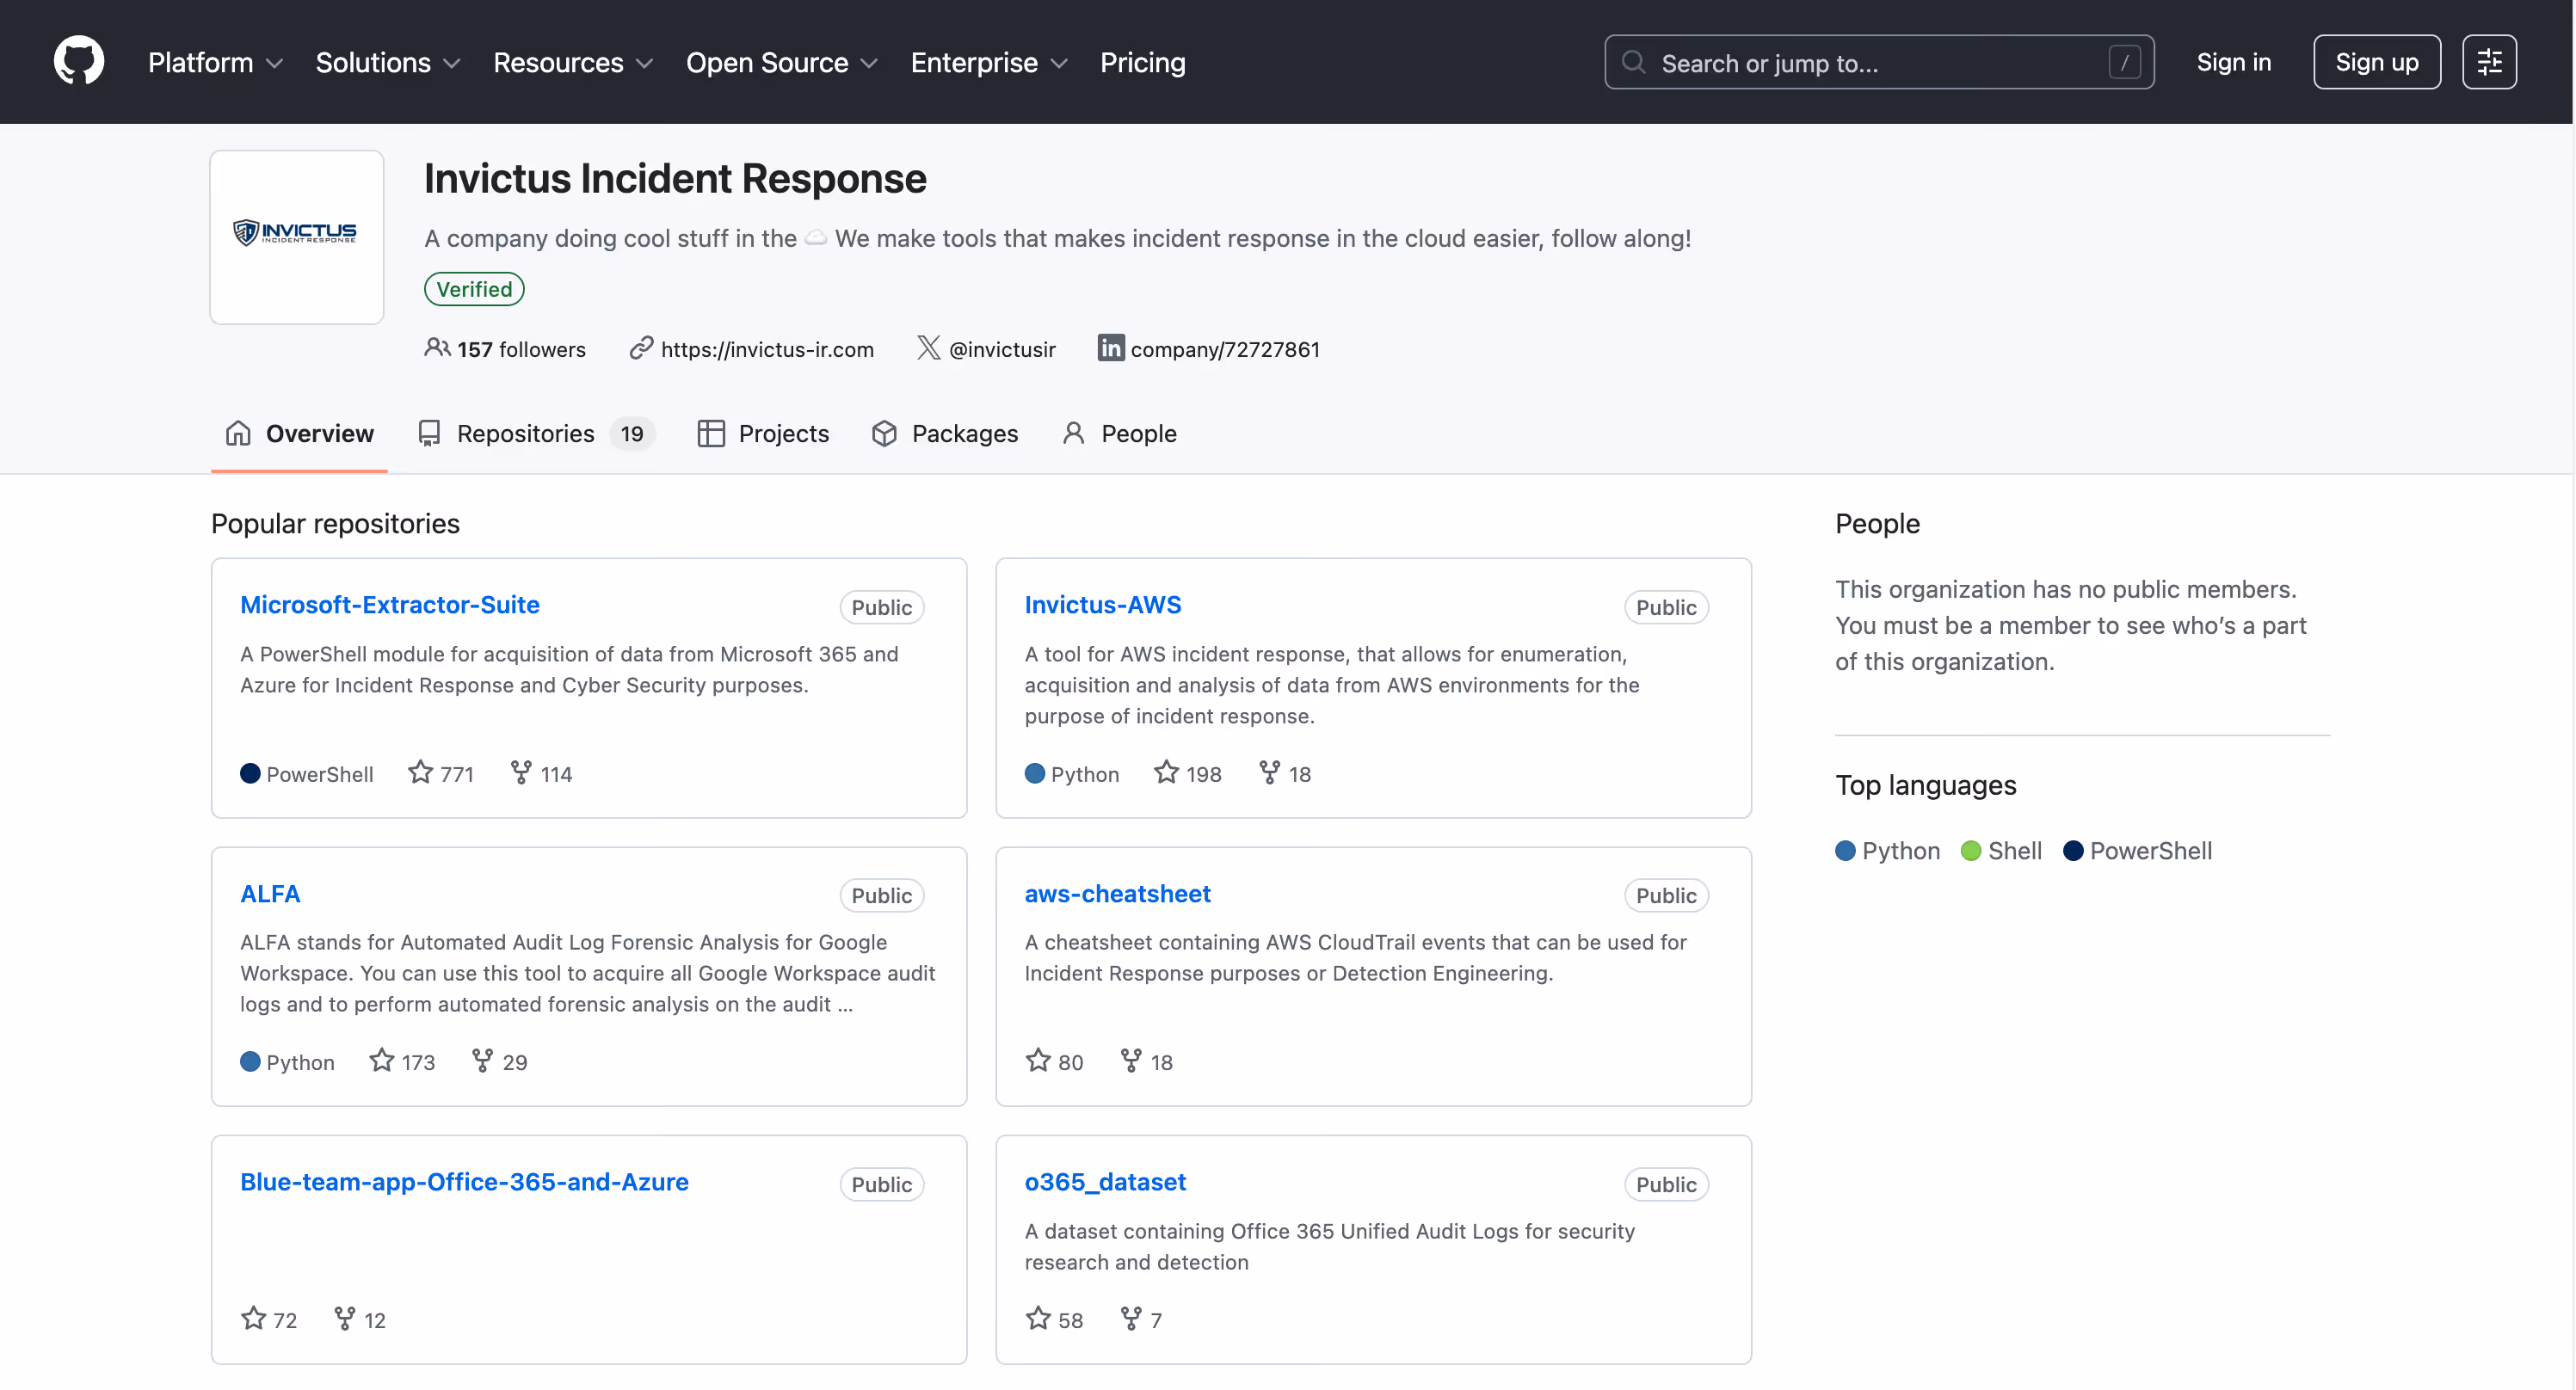Open the ALFA repository

point(270,893)
